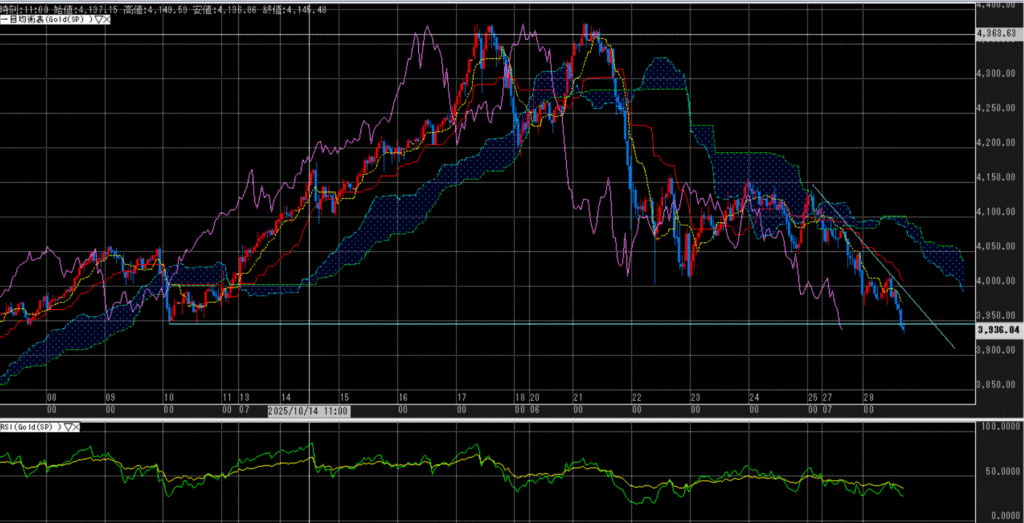
Task: Click the 4,200.00 level on price axis
Action: [995, 143]
